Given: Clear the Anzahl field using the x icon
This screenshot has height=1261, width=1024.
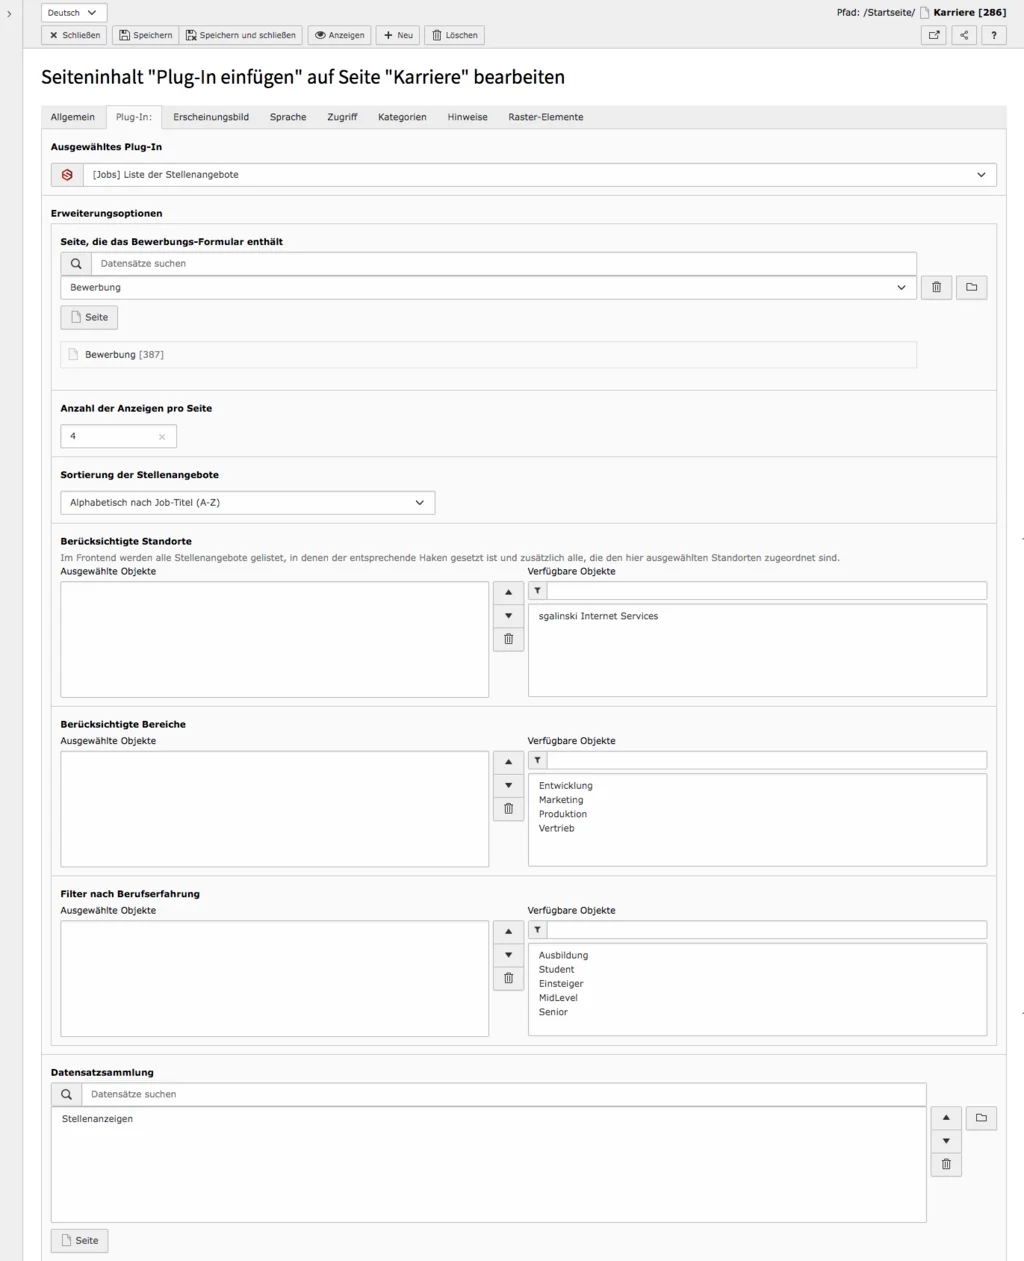Looking at the screenshot, I should tap(161, 436).
